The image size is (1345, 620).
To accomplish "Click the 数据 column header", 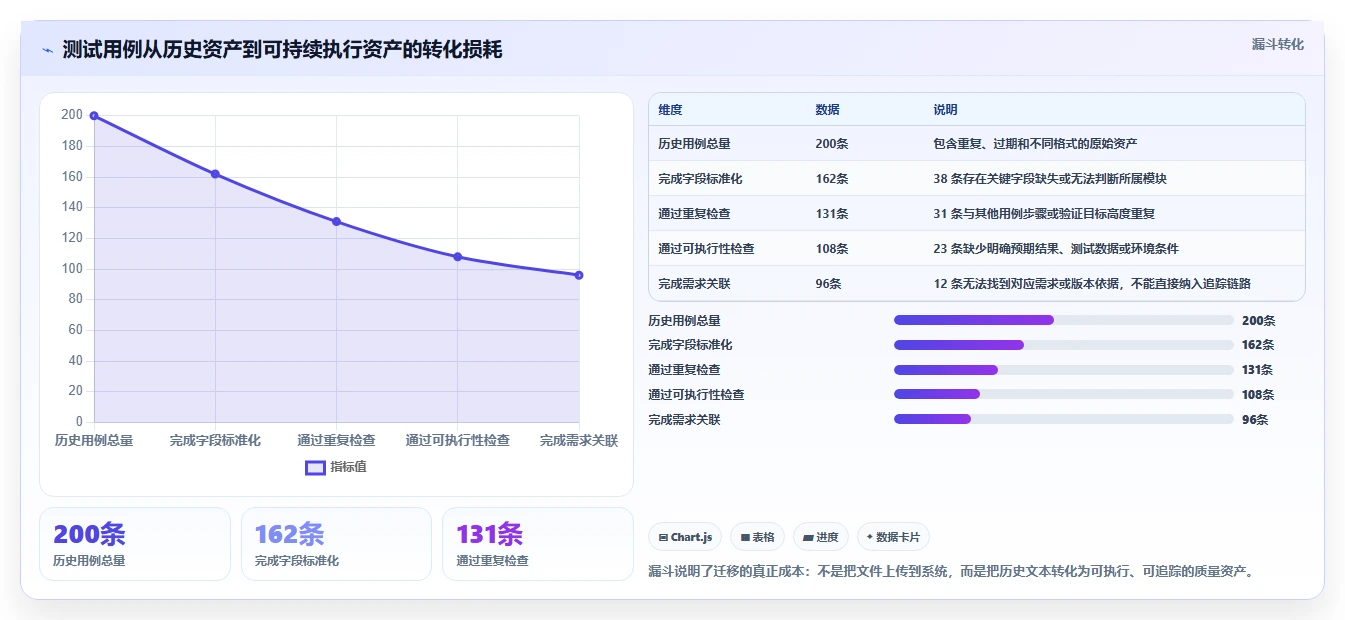I will (827, 110).
